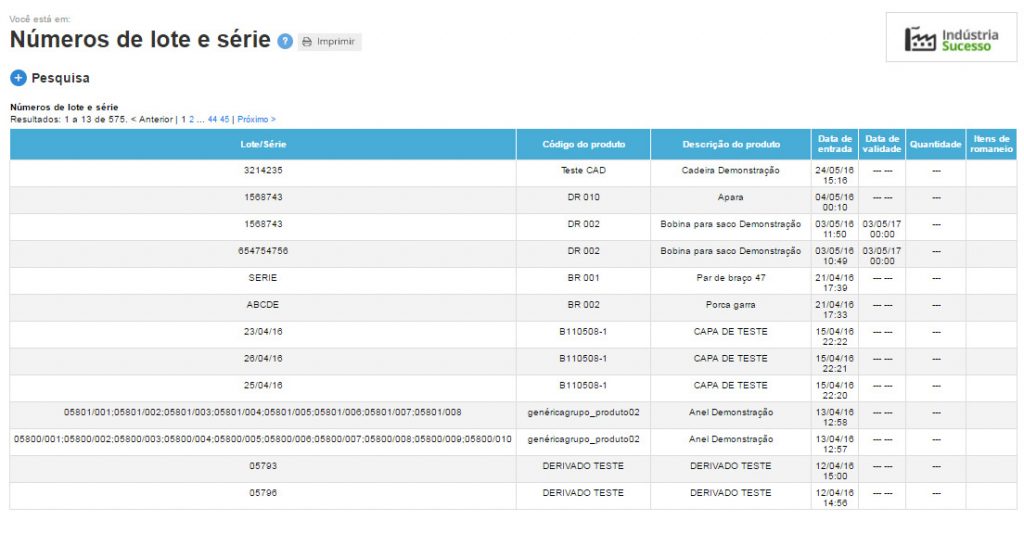
Task: Go to results page 2
Action: [192, 119]
